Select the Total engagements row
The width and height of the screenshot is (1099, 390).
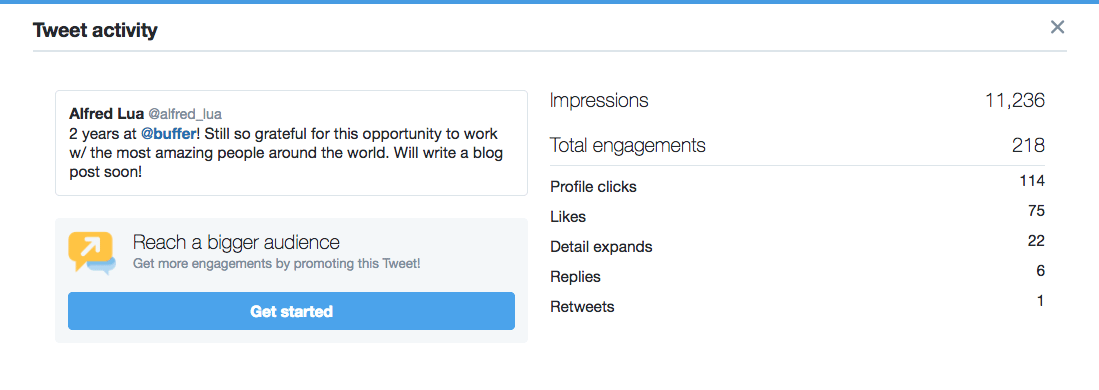[797, 145]
